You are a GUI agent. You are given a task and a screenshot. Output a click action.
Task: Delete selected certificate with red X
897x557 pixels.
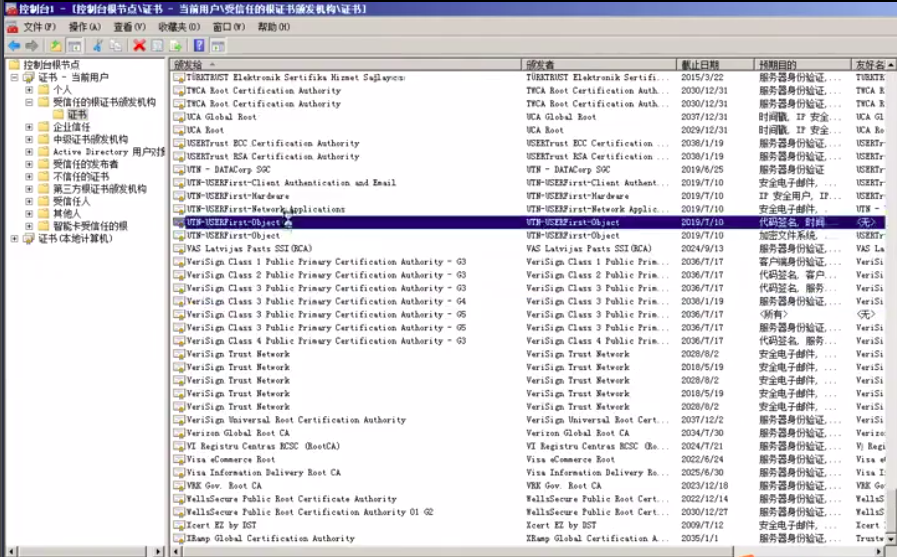139,46
